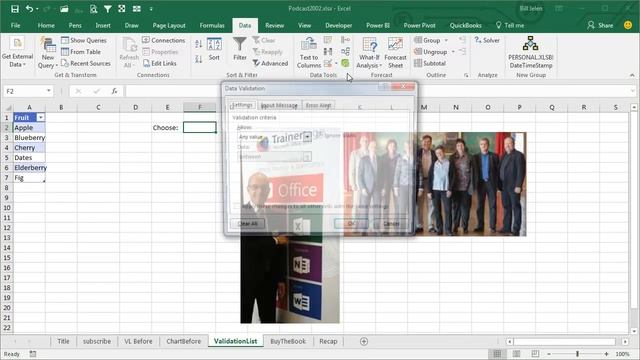640x360 pixels.
Task: Launch Solver
Action: pos(487,40)
